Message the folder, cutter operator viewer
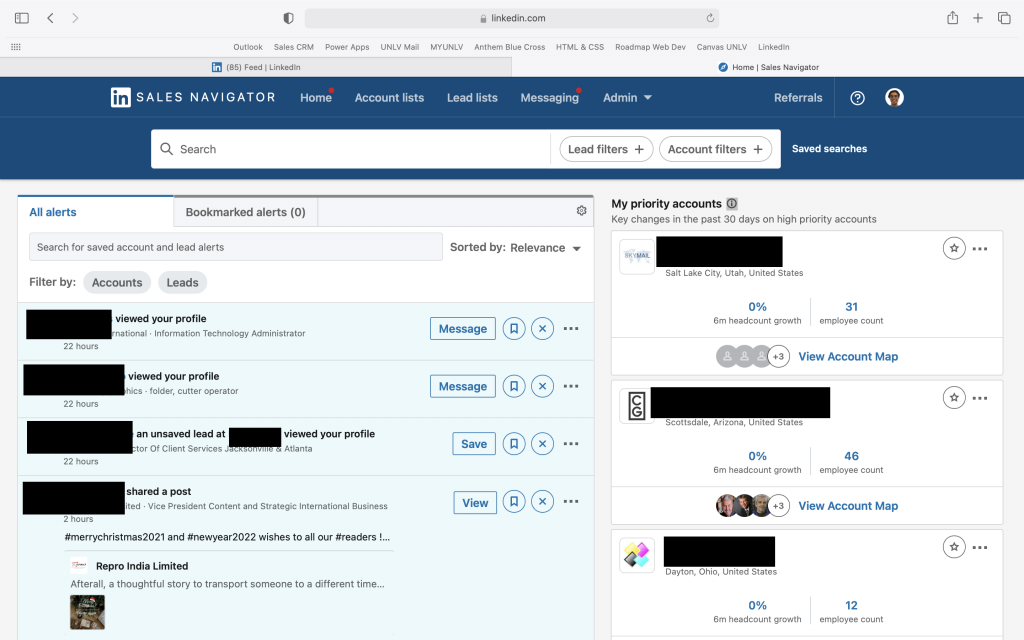This screenshot has width=1024, height=640. click(462, 386)
